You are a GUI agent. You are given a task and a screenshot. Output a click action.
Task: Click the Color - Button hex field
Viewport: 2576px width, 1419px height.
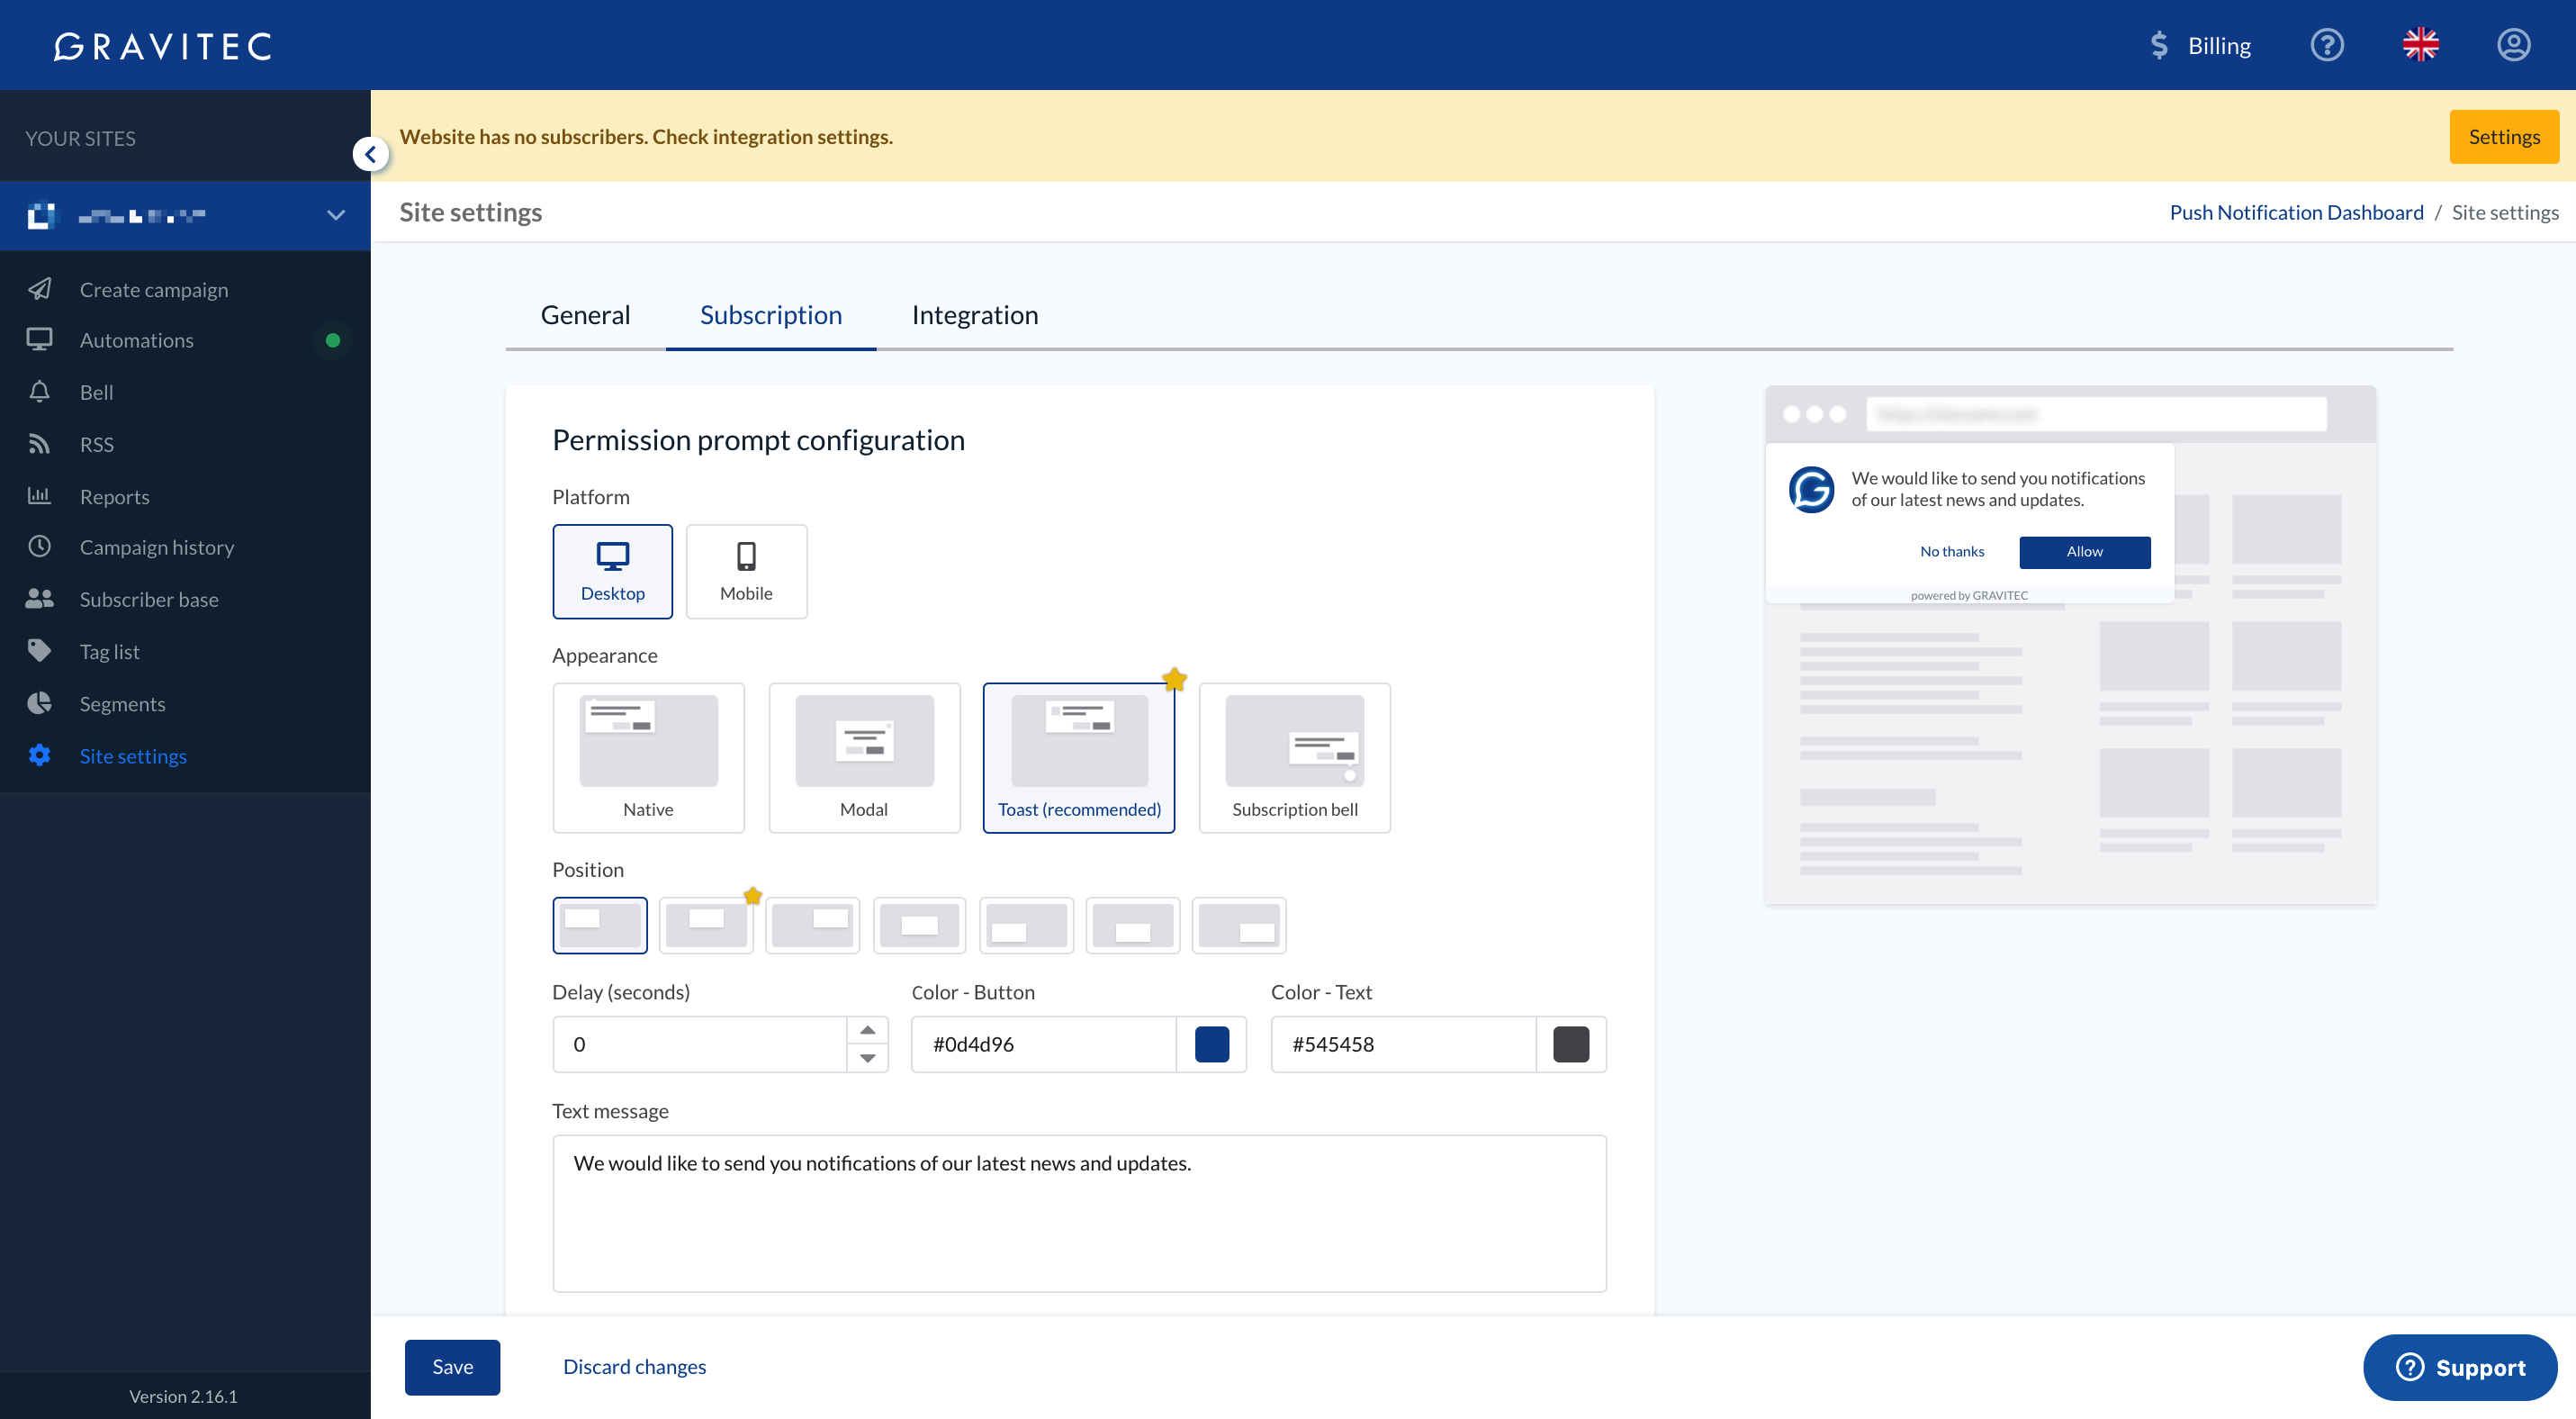pyautogui.click(x=1044, y=1044)
